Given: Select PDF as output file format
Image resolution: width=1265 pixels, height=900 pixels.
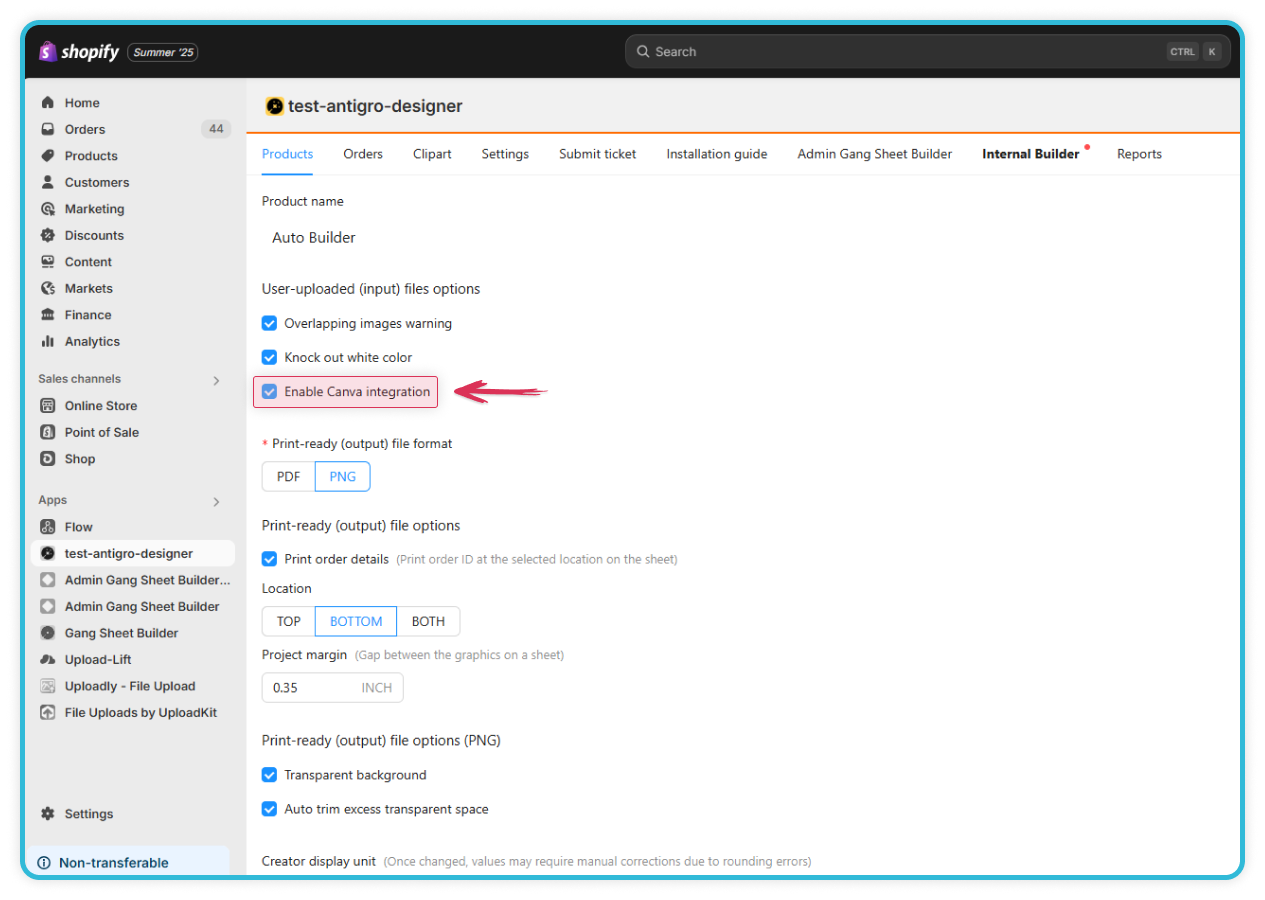Looking at the screenshot, I should click(288, 477).
